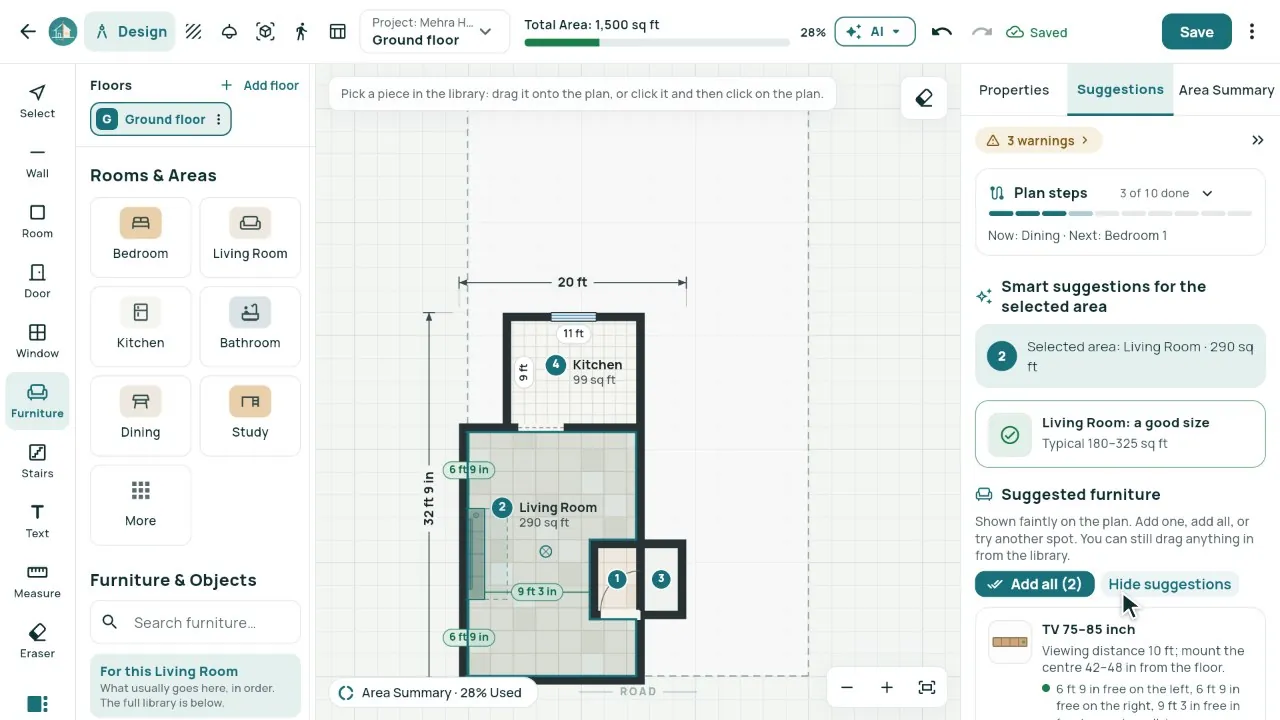Open the AI dropdown menu
Screen dimensions: 1280x720
[x=875, y=32]
